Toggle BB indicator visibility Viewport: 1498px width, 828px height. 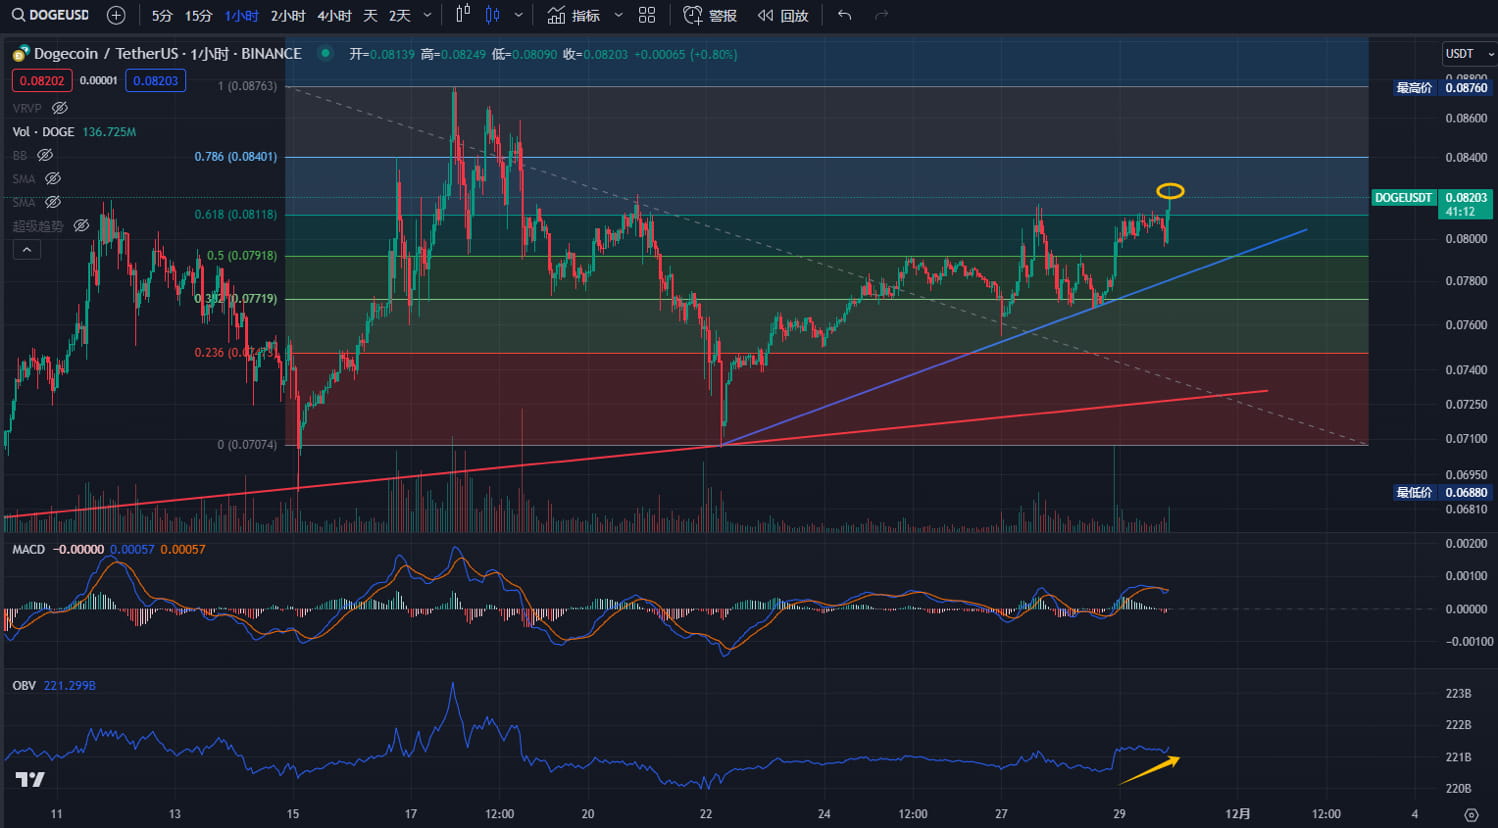point(45,155)
